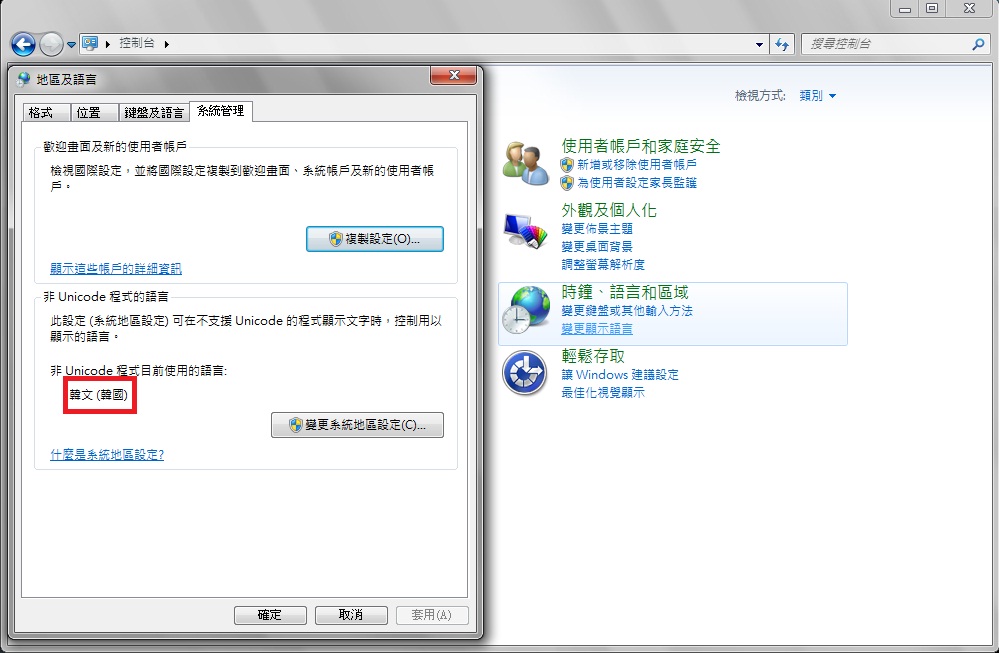Click 讓 Windows 建議設定 link
The width and height of the screenshot is (999, 653).
point(619,375)
